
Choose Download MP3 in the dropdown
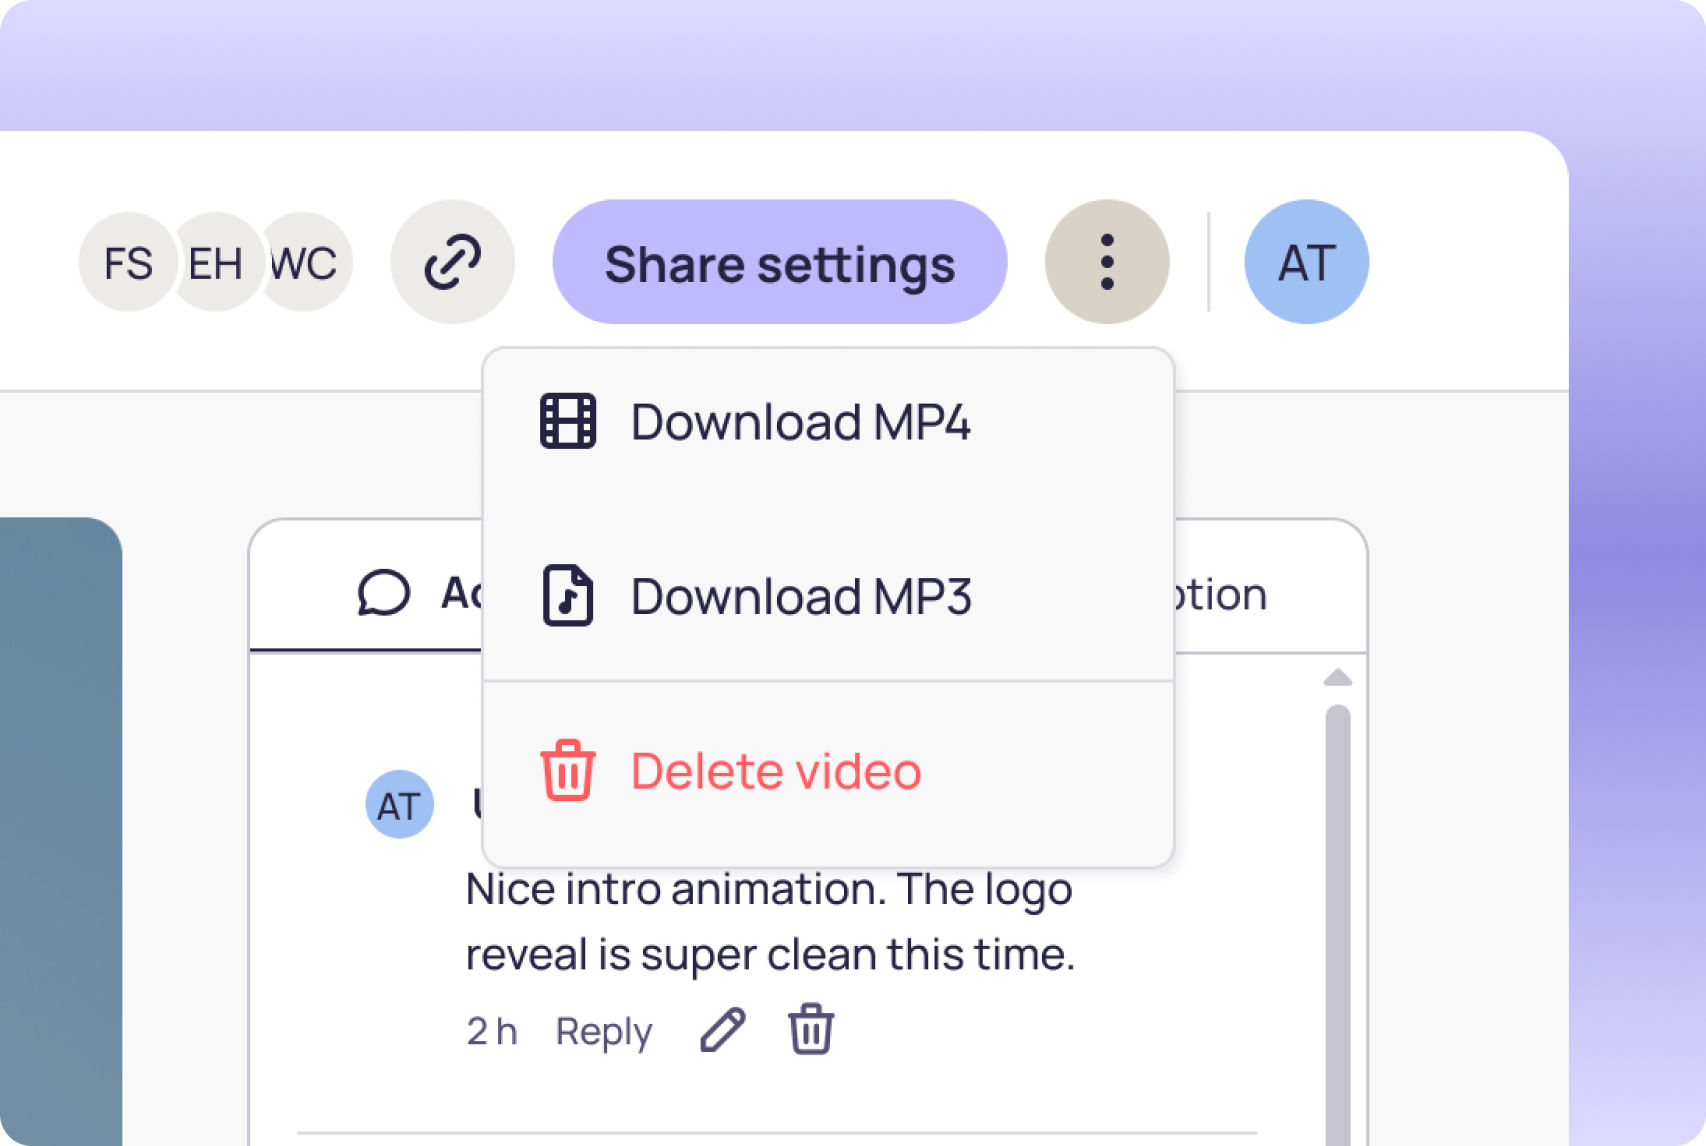click(800, 596)
